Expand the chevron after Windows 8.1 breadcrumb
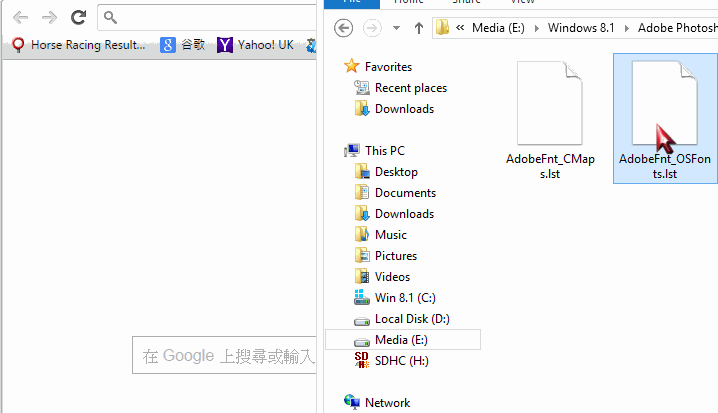 [627, 28]
